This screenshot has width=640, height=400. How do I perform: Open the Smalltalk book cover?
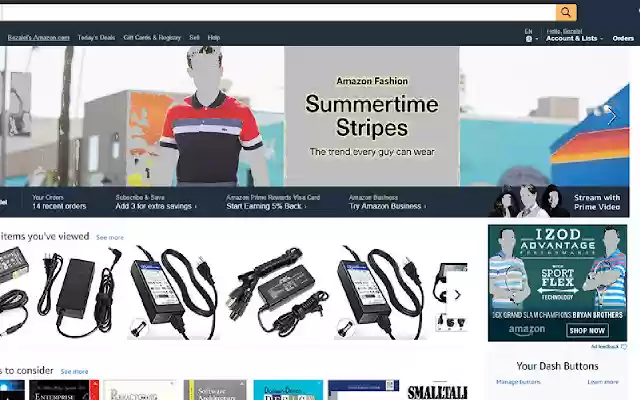[437, 390]
